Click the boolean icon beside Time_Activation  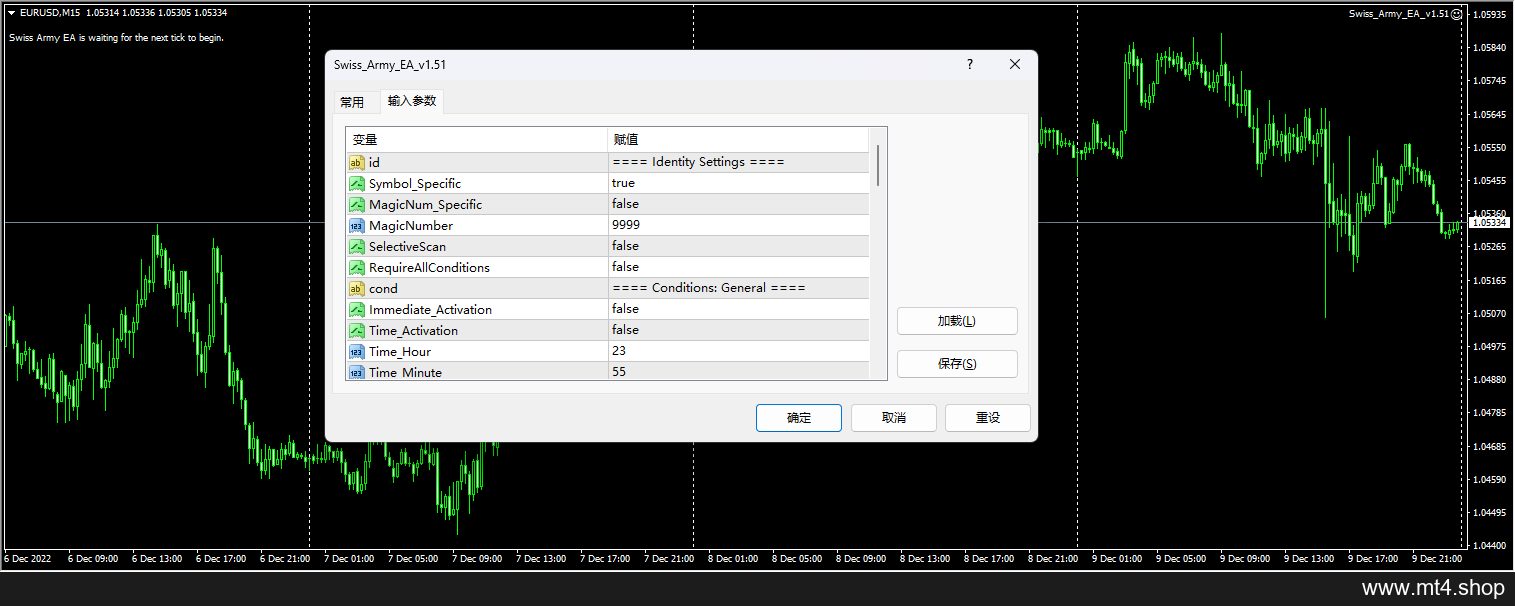356,330
